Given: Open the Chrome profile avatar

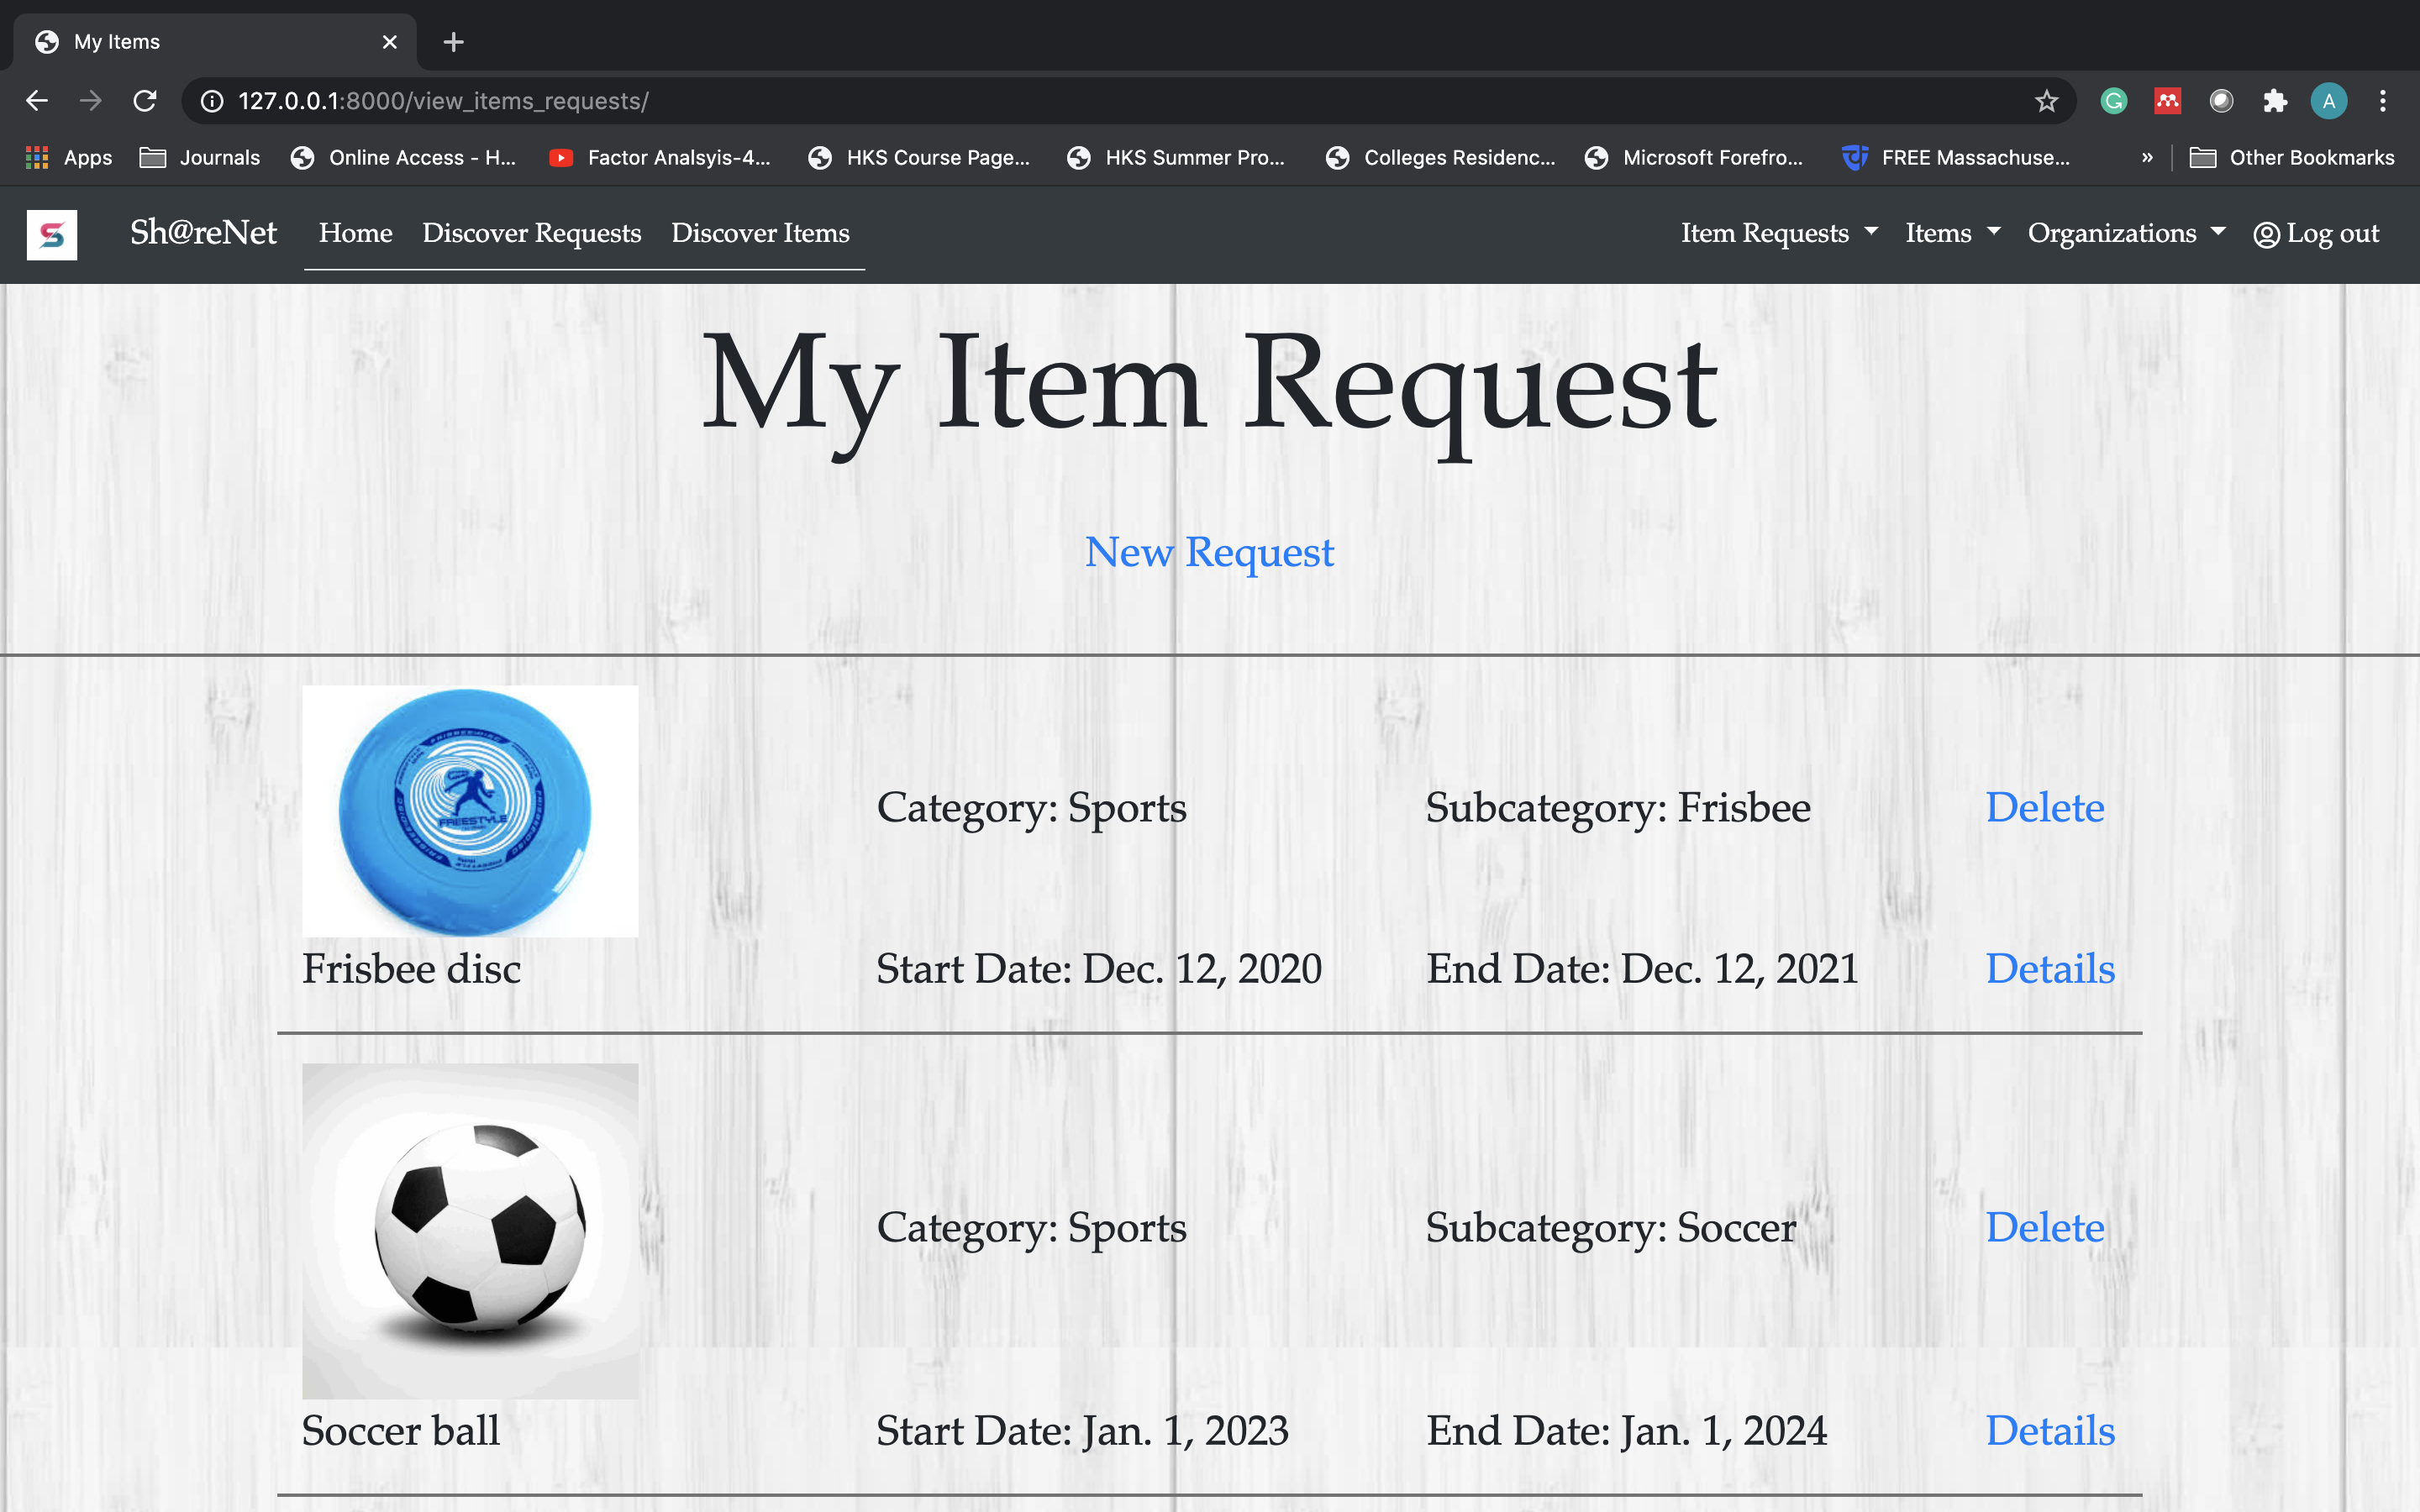Looking at the screenshot, I should point(2328,101).
